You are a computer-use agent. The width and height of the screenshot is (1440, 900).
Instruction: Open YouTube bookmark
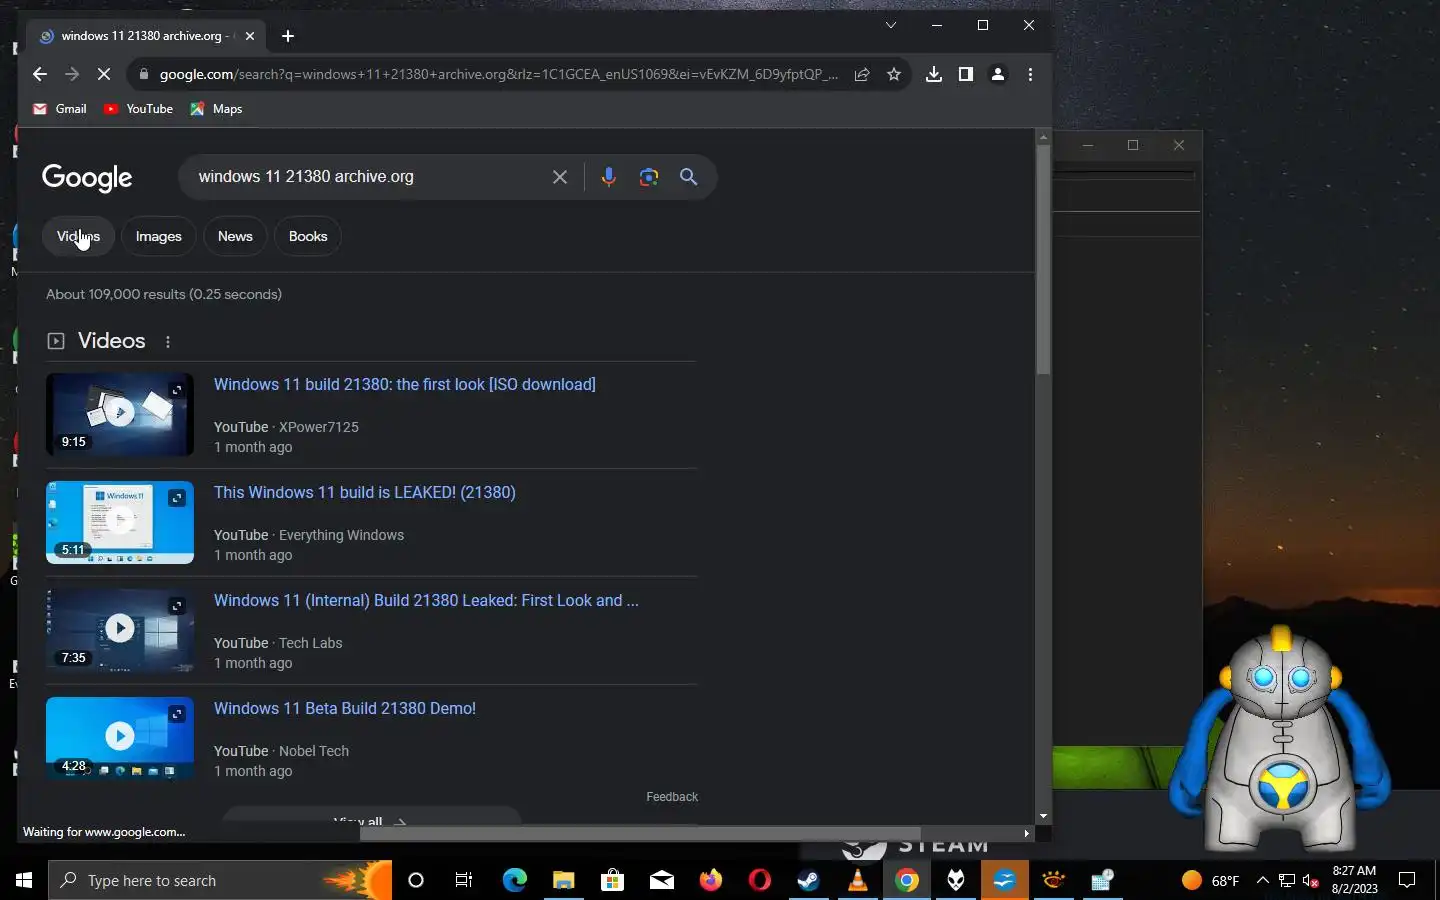(x=139, y=109)
